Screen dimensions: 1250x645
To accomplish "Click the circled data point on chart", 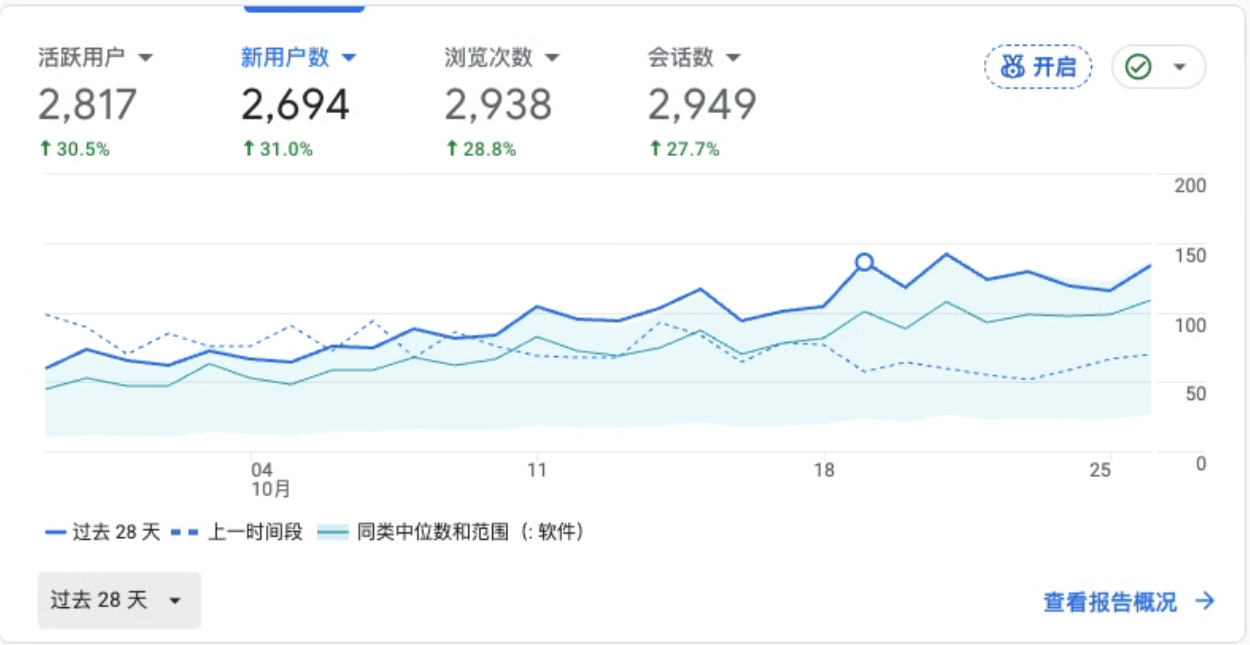I will point(864,262).
